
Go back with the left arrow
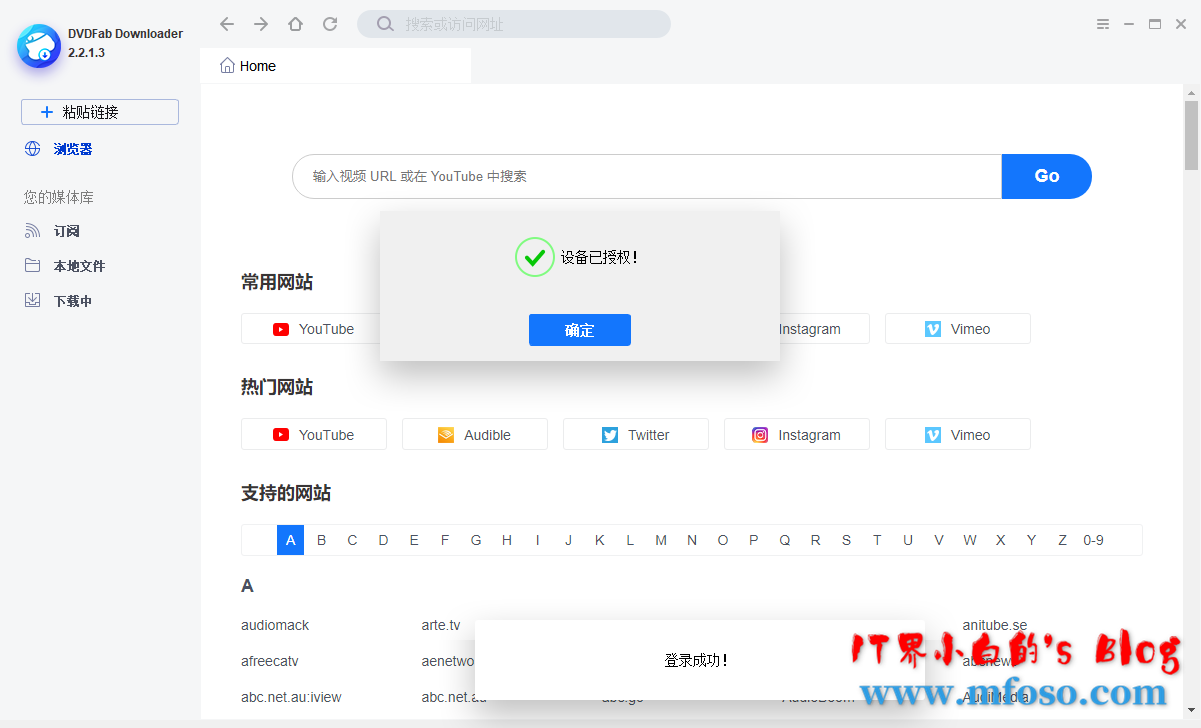pyautogui.click(x=227, y=24)
